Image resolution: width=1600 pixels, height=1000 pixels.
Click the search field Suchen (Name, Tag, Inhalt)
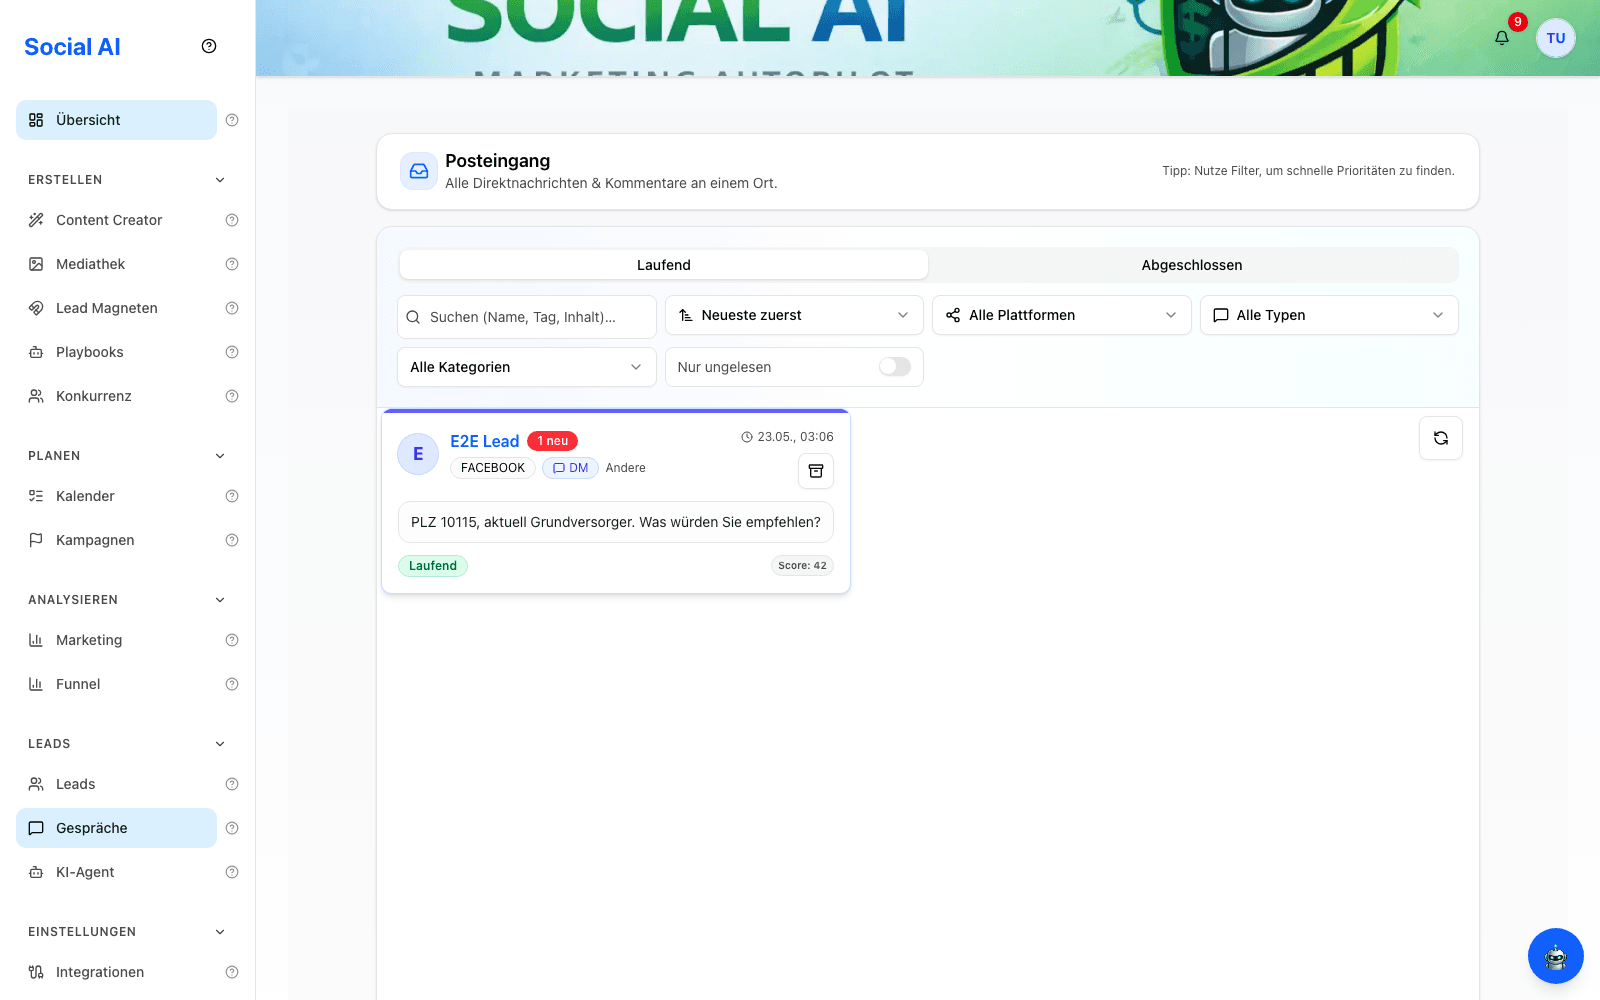point(527,317)
